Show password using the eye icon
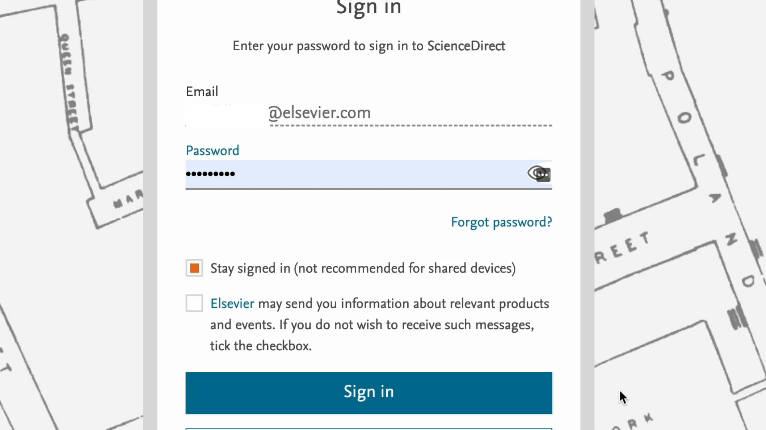The width and height of the screenshot is (766, 430). pyautogui.click(x=539, y=174)
